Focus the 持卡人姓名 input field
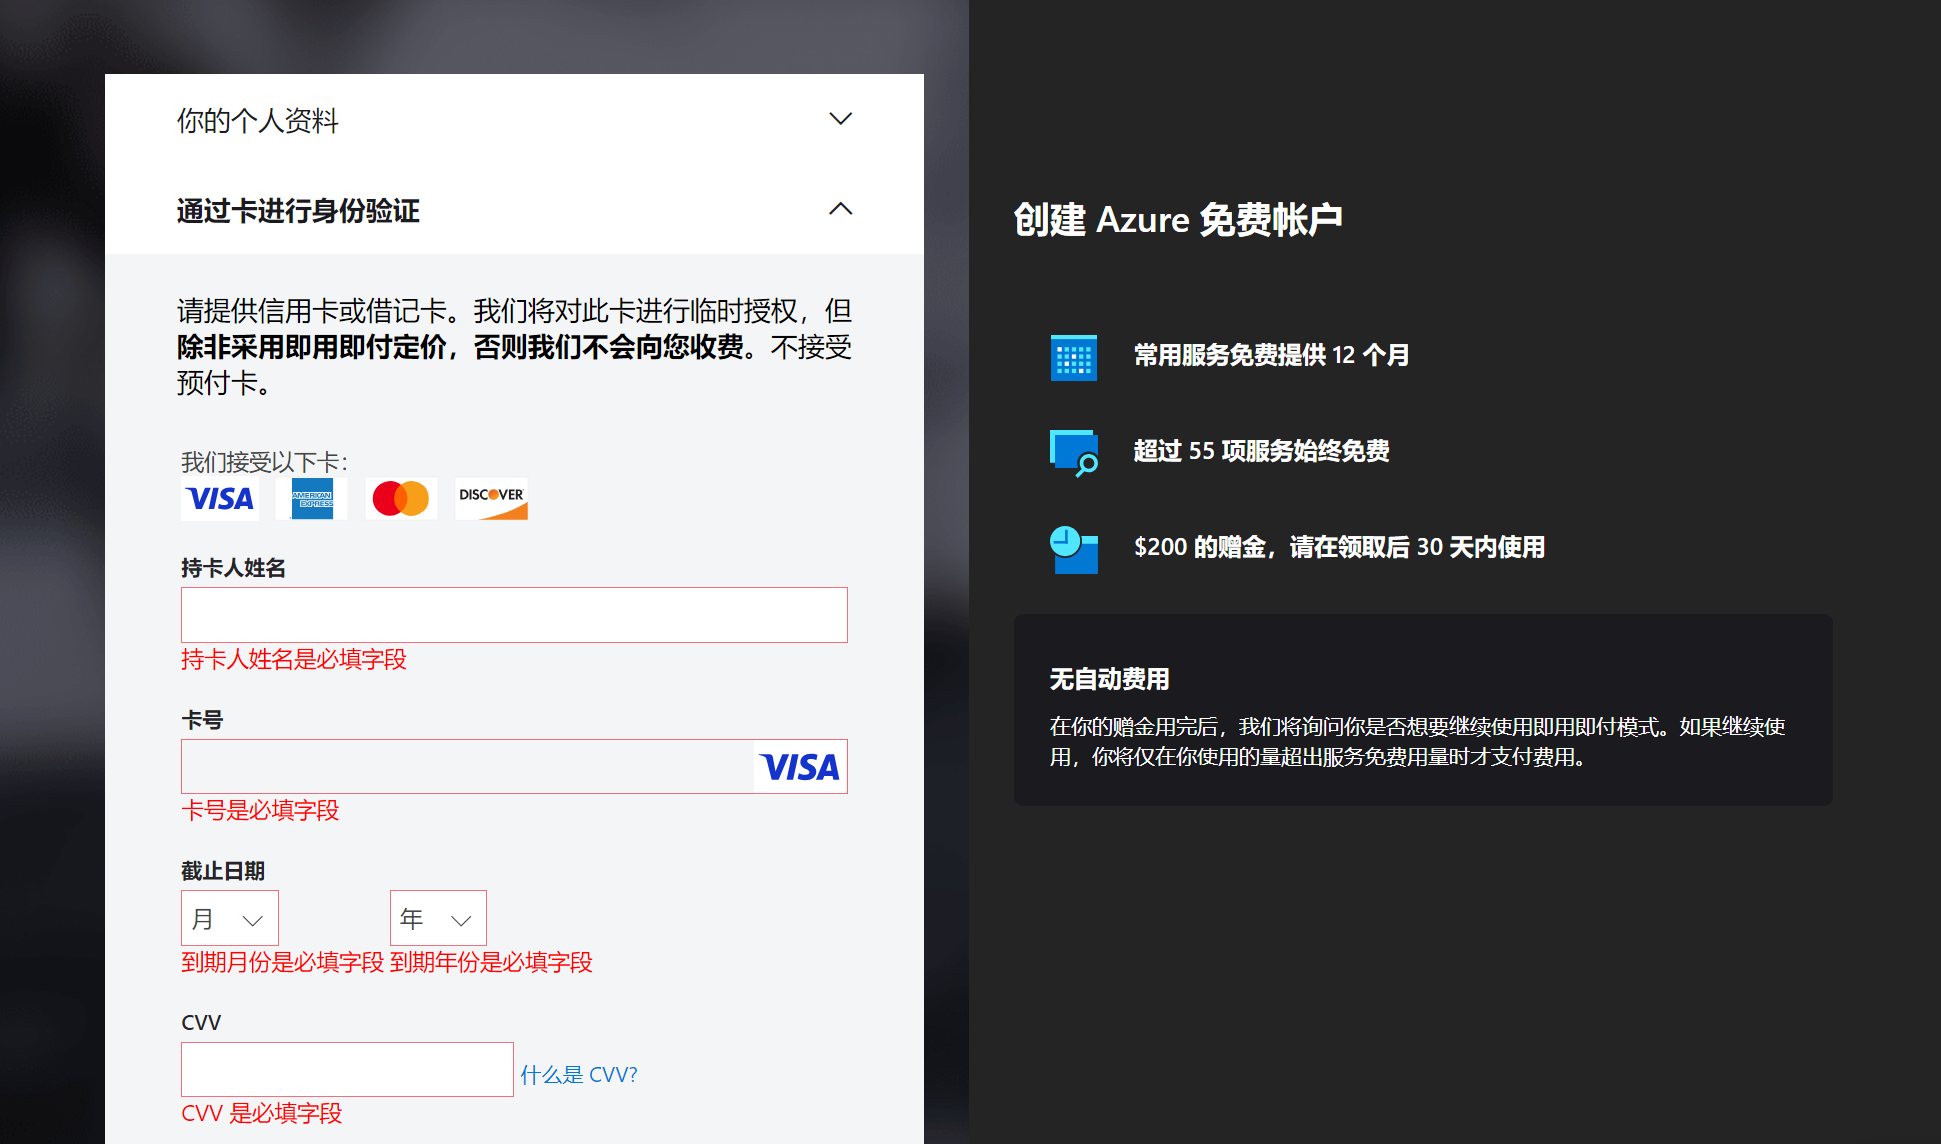 click(514, 615)
